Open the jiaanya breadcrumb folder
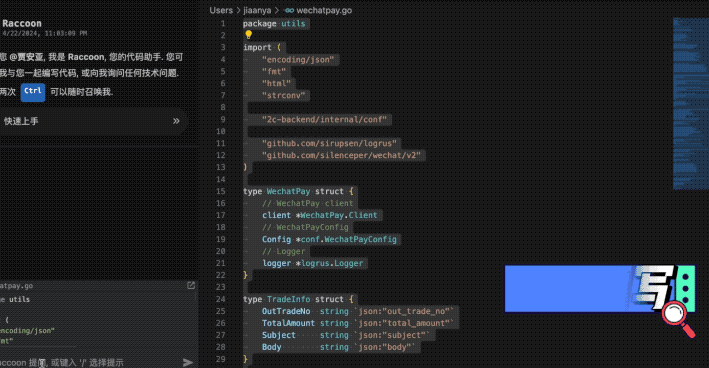The image size is (709, 368). pos(257,10)
